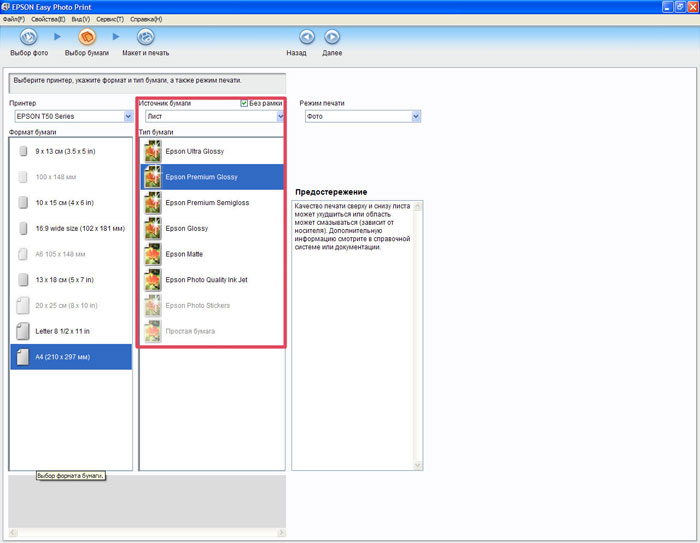Click the 100 x 148 мм sheet icon
This screenshot has width=700, height=543.
[x=23, y=177]
